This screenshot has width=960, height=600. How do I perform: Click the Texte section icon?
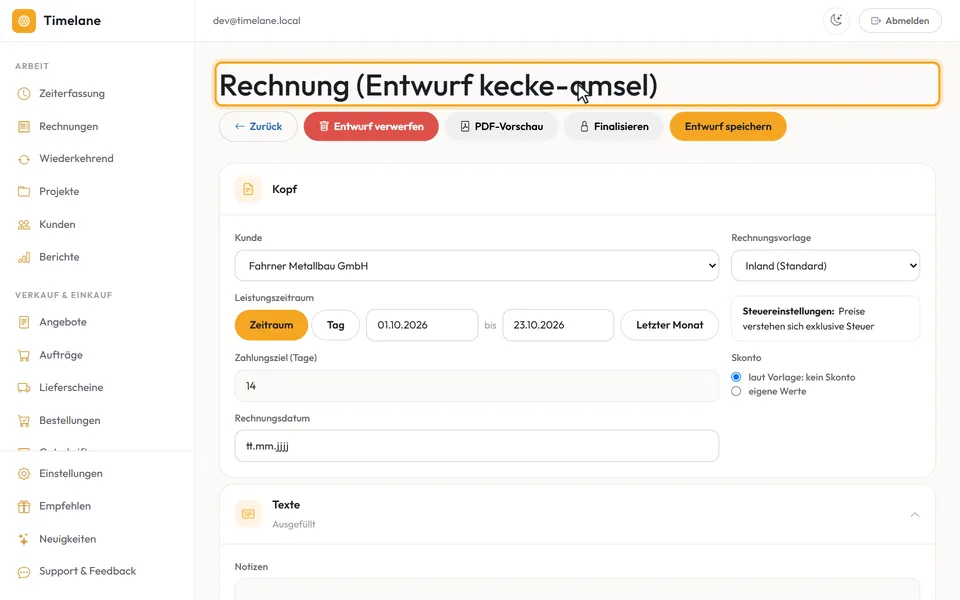pos(248,514)
